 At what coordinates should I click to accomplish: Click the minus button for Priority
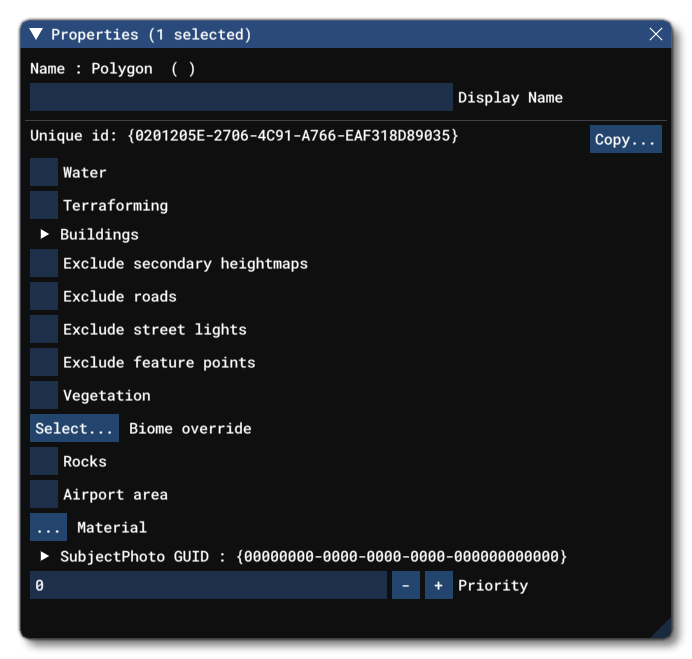[x=405, y=586]
